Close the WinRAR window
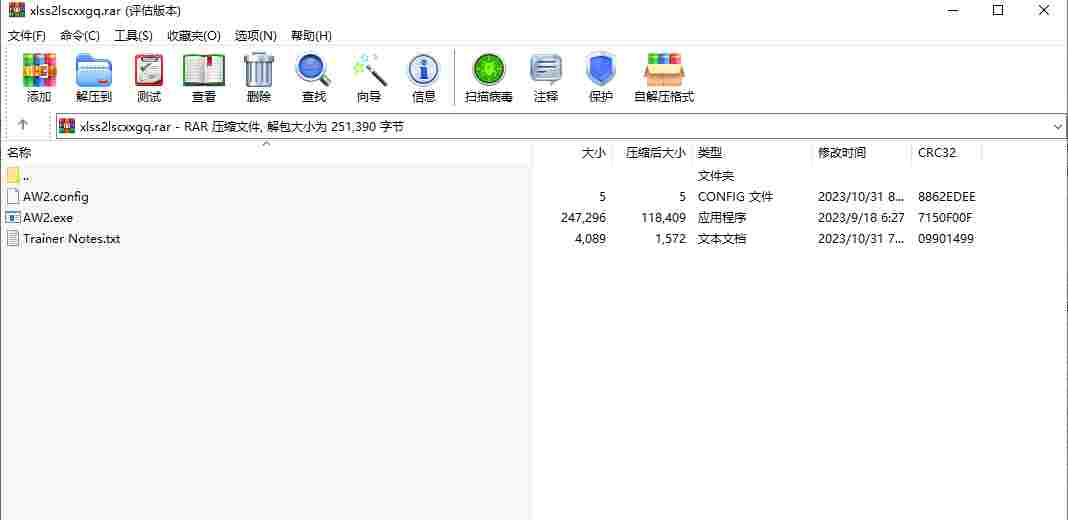The height and width of the screenshot is (520, 1068). 1043,10
